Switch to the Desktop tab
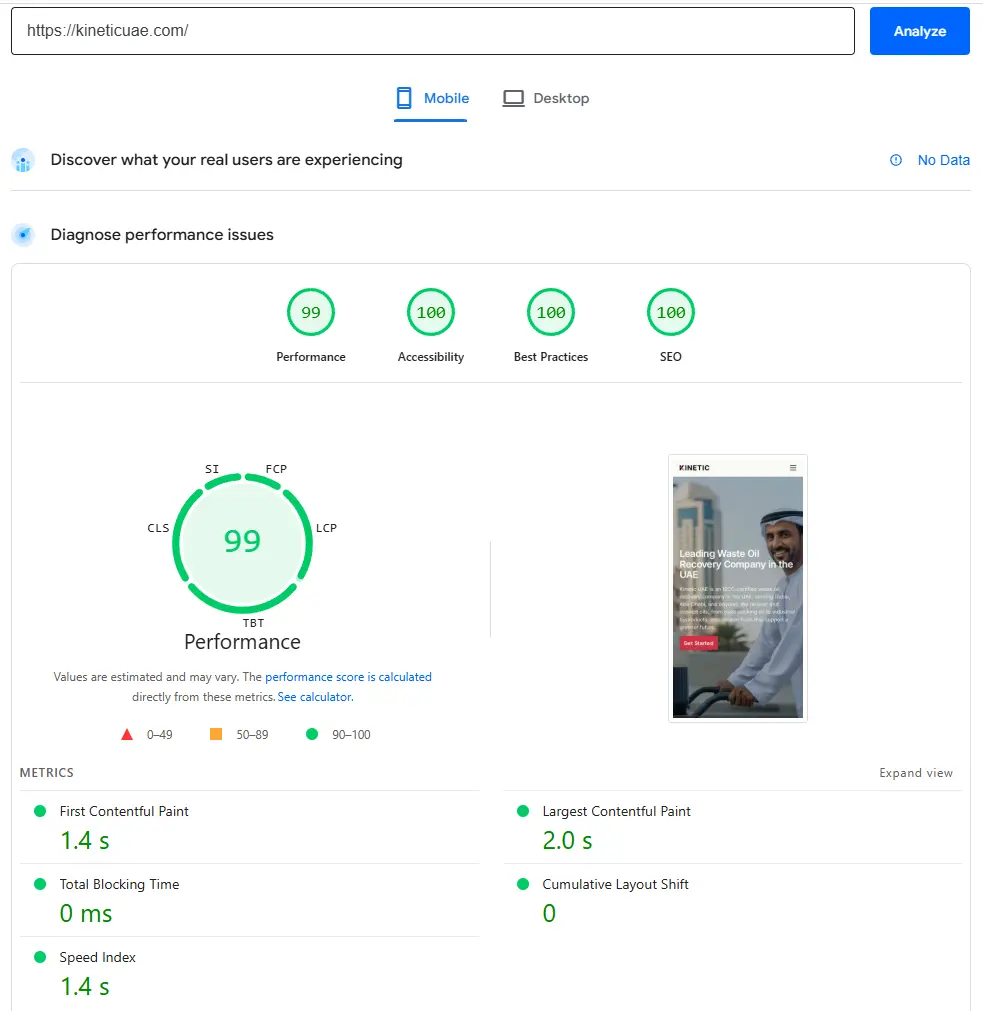 coord(546,98)
